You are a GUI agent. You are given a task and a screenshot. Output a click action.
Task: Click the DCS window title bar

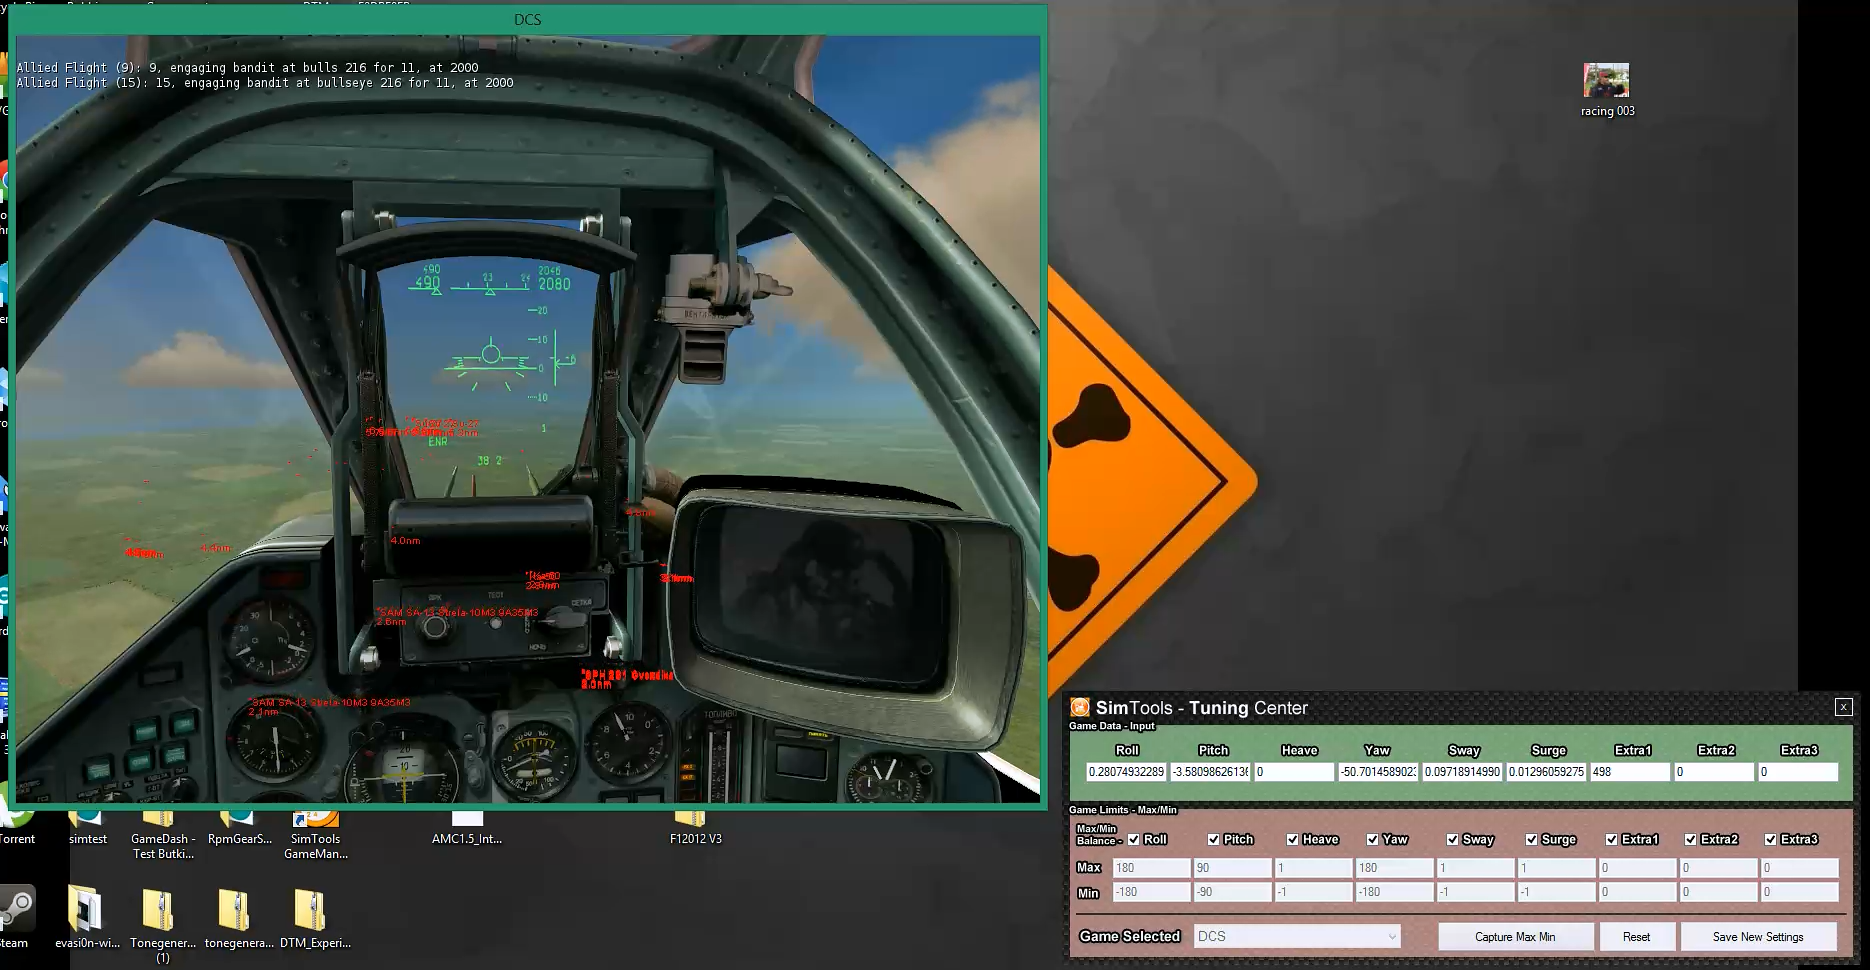(527, 20)
